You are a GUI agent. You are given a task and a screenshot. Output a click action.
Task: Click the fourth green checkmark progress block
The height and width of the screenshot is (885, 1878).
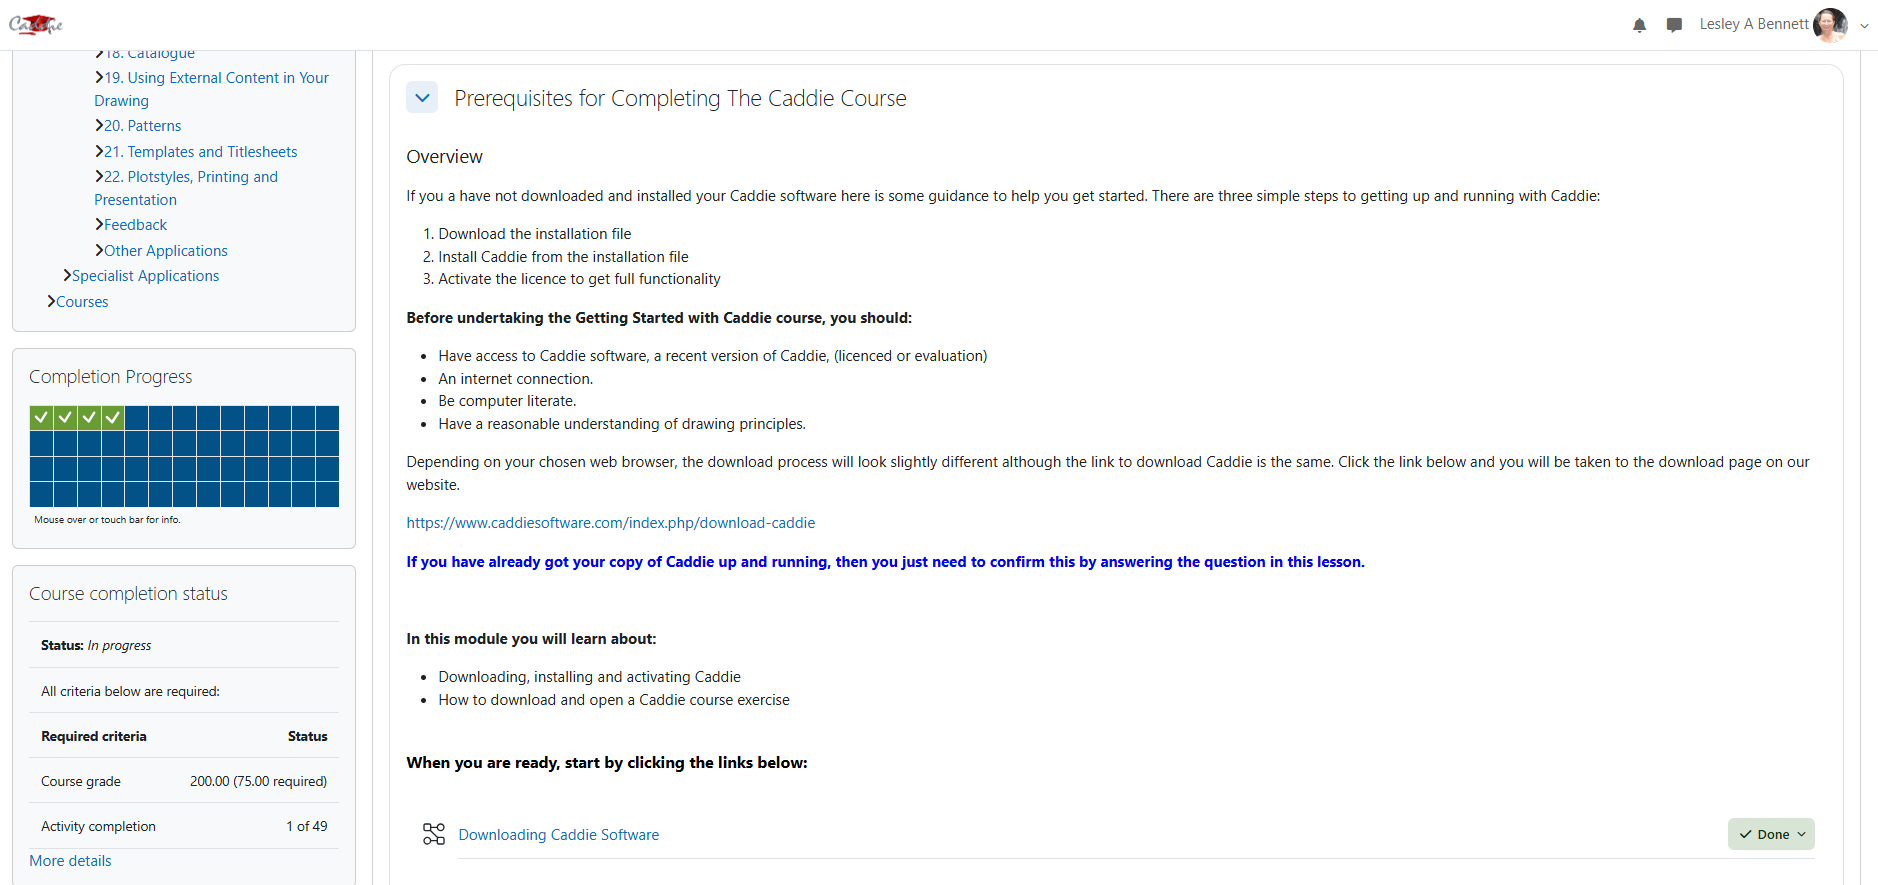[113, 417]
